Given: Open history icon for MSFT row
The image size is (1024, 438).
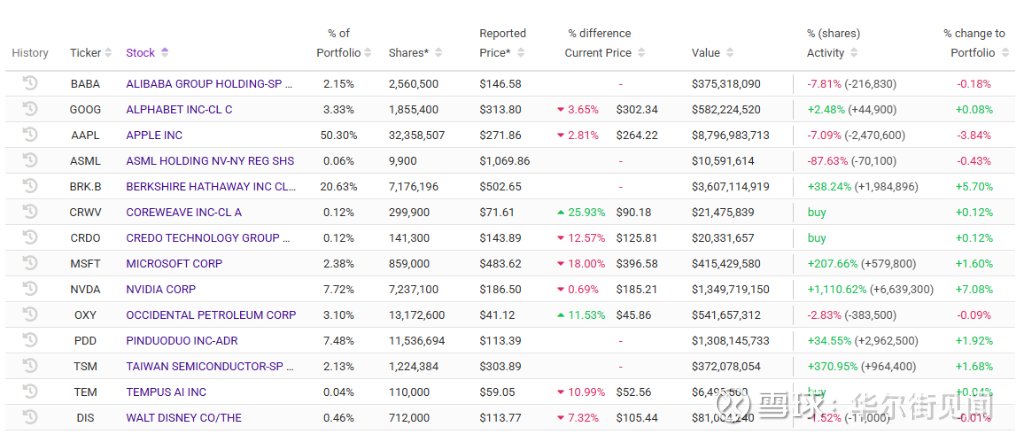Looking at the screenshot, I should (30, 263).
